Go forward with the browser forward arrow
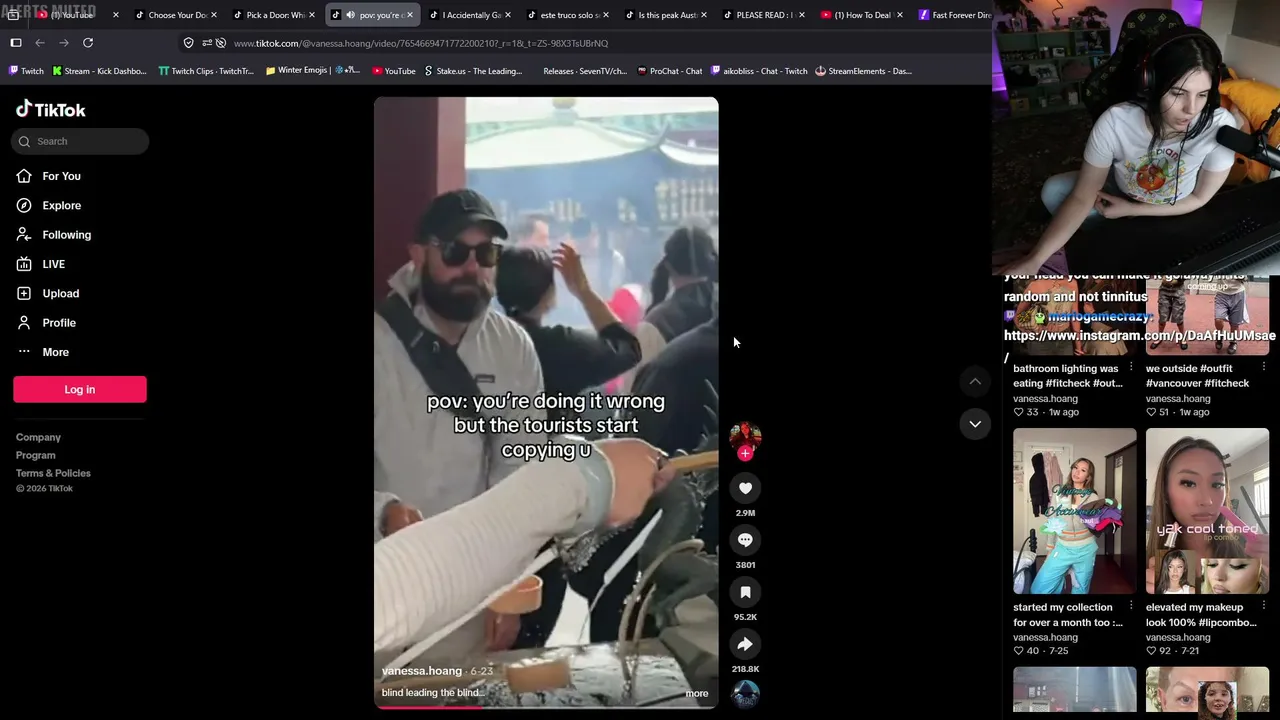Screen dimensions: 1280x720 click(64, 43)
